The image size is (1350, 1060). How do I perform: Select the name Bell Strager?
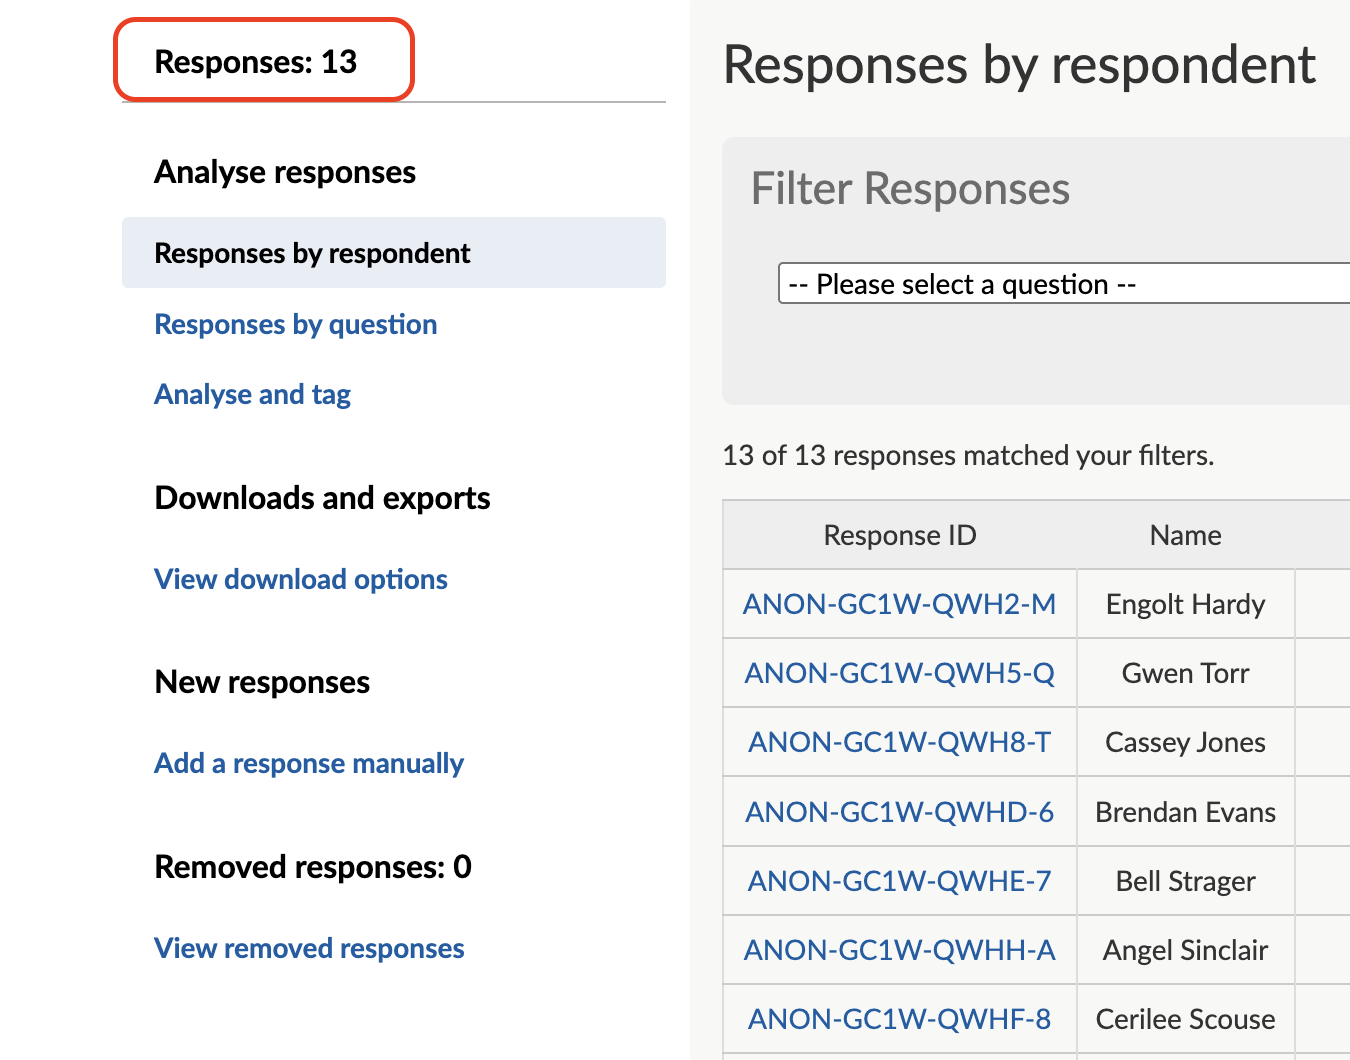click(1186, 880)
